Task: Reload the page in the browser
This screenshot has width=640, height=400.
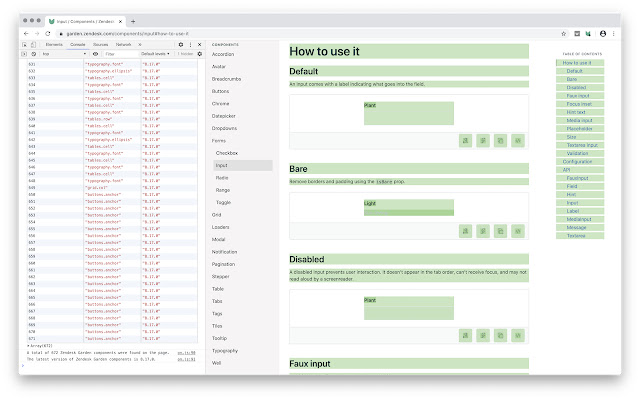Action: click(x=48, y=33)
